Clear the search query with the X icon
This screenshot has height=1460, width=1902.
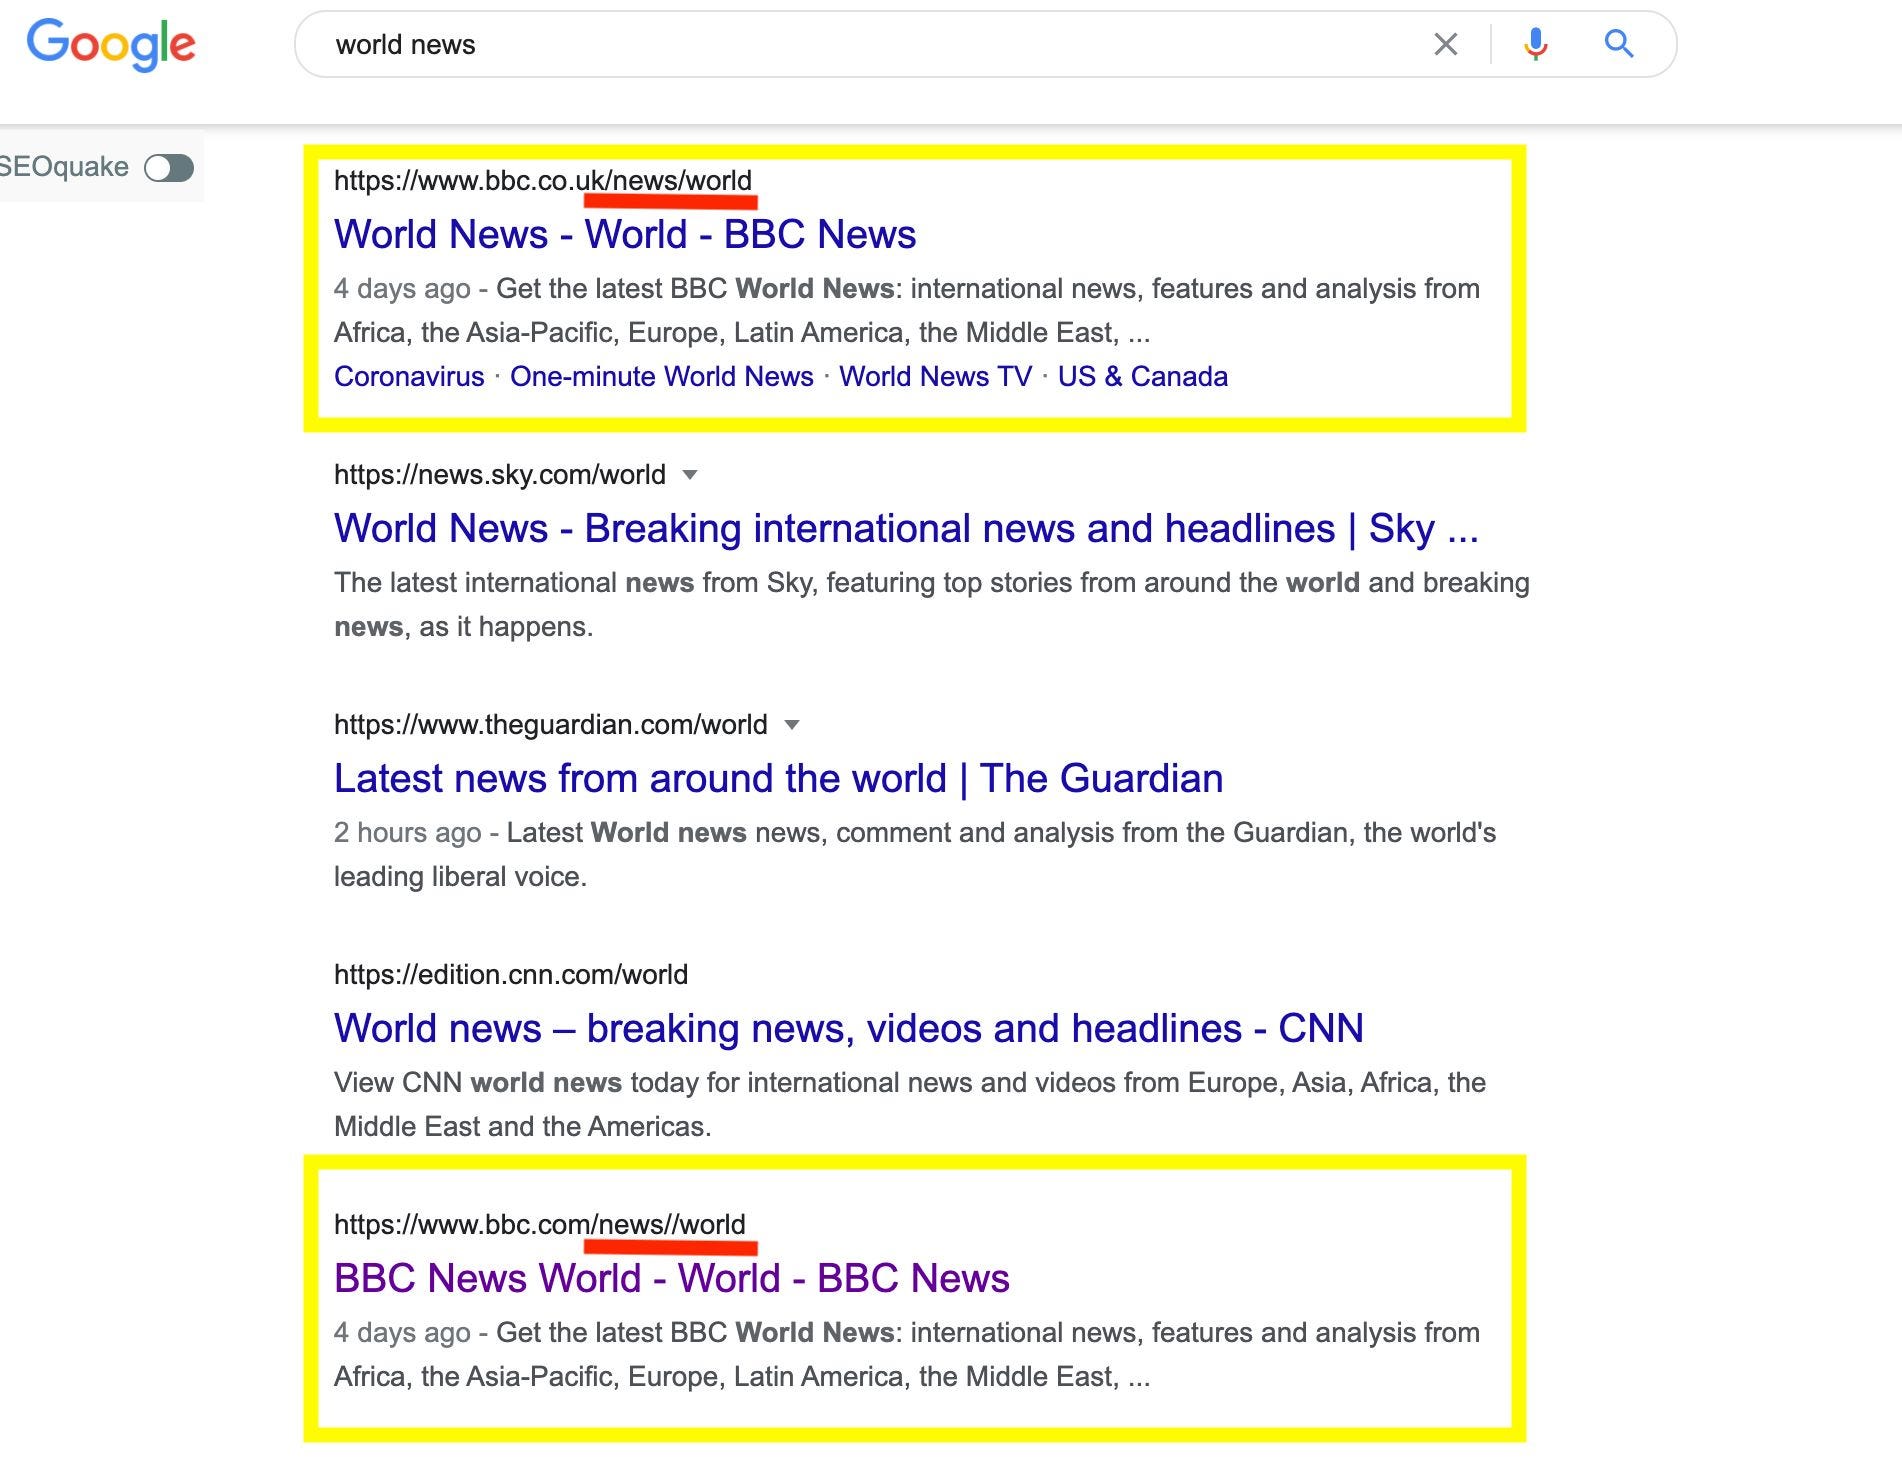pos(1445,44)
